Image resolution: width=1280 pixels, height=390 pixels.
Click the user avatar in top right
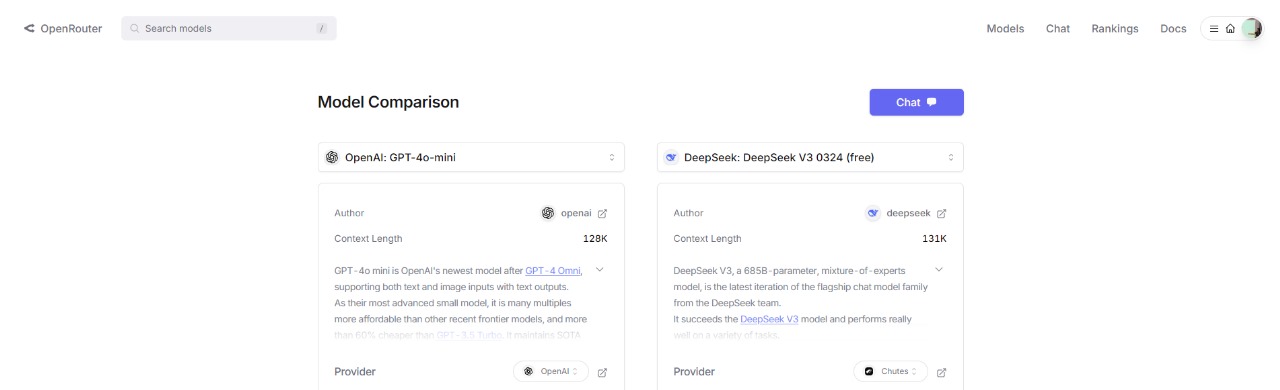tap(1251, 29)
